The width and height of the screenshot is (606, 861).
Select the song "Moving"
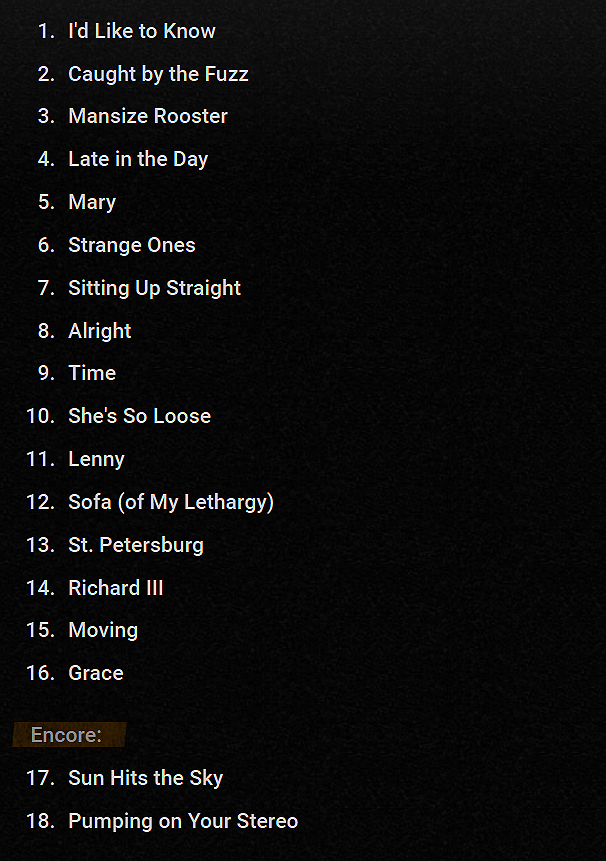coord(103,630)
